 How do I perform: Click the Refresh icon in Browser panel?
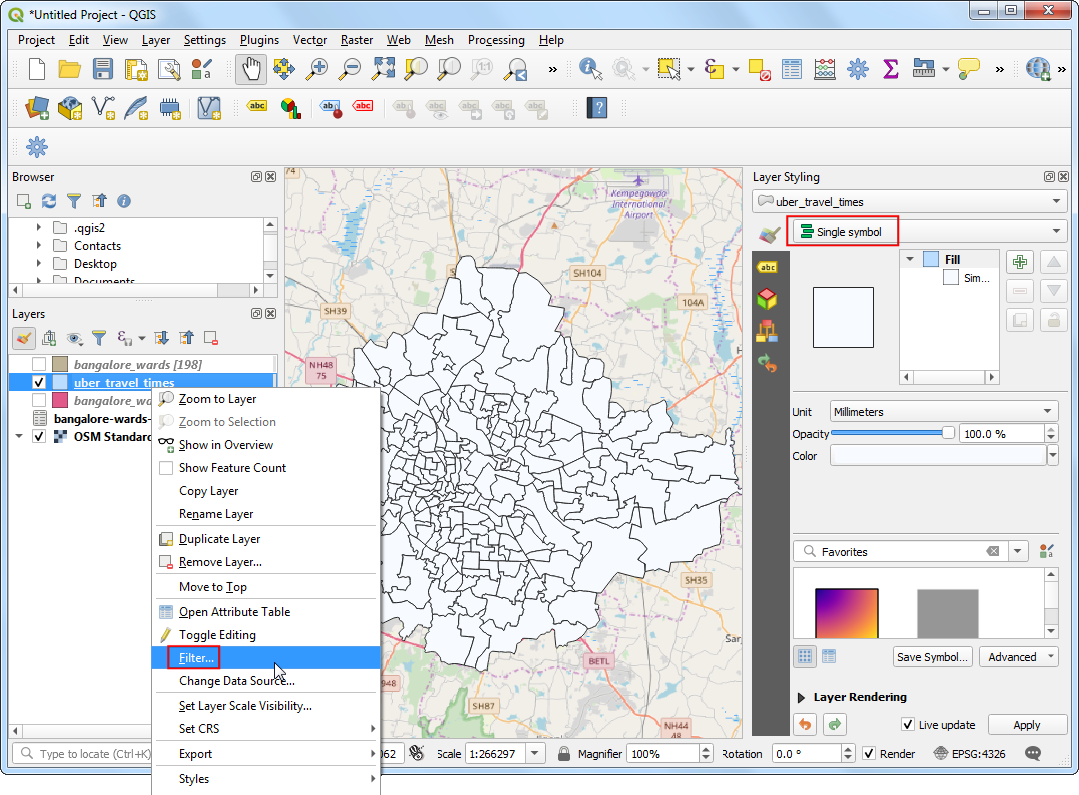point(49,201)
